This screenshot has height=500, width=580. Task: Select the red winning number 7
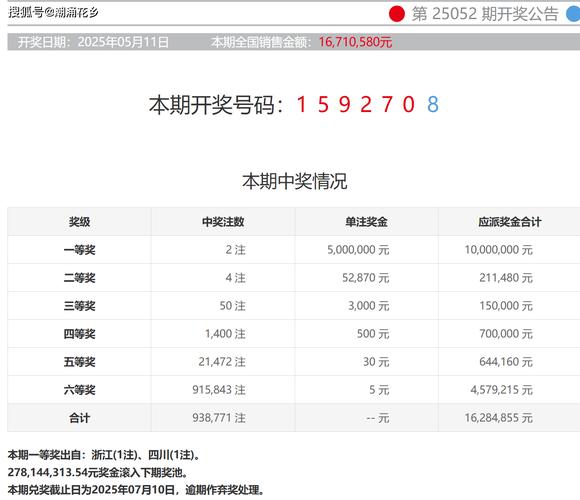pos(387,105)
